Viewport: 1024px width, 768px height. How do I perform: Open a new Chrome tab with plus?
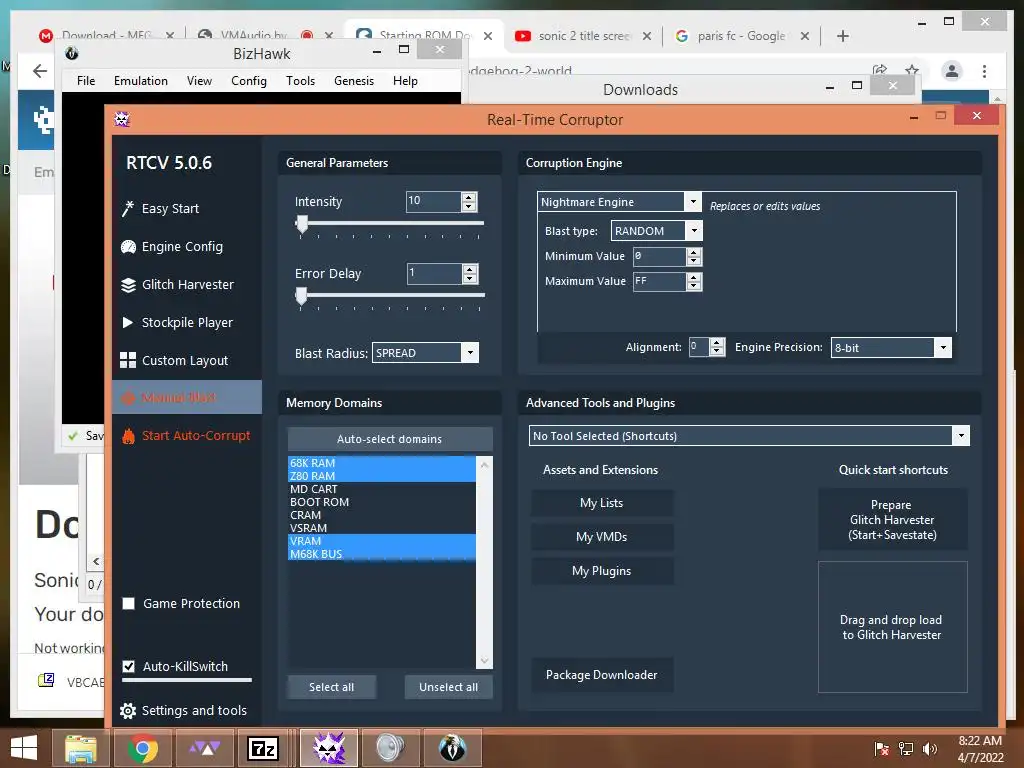point(843,36)
